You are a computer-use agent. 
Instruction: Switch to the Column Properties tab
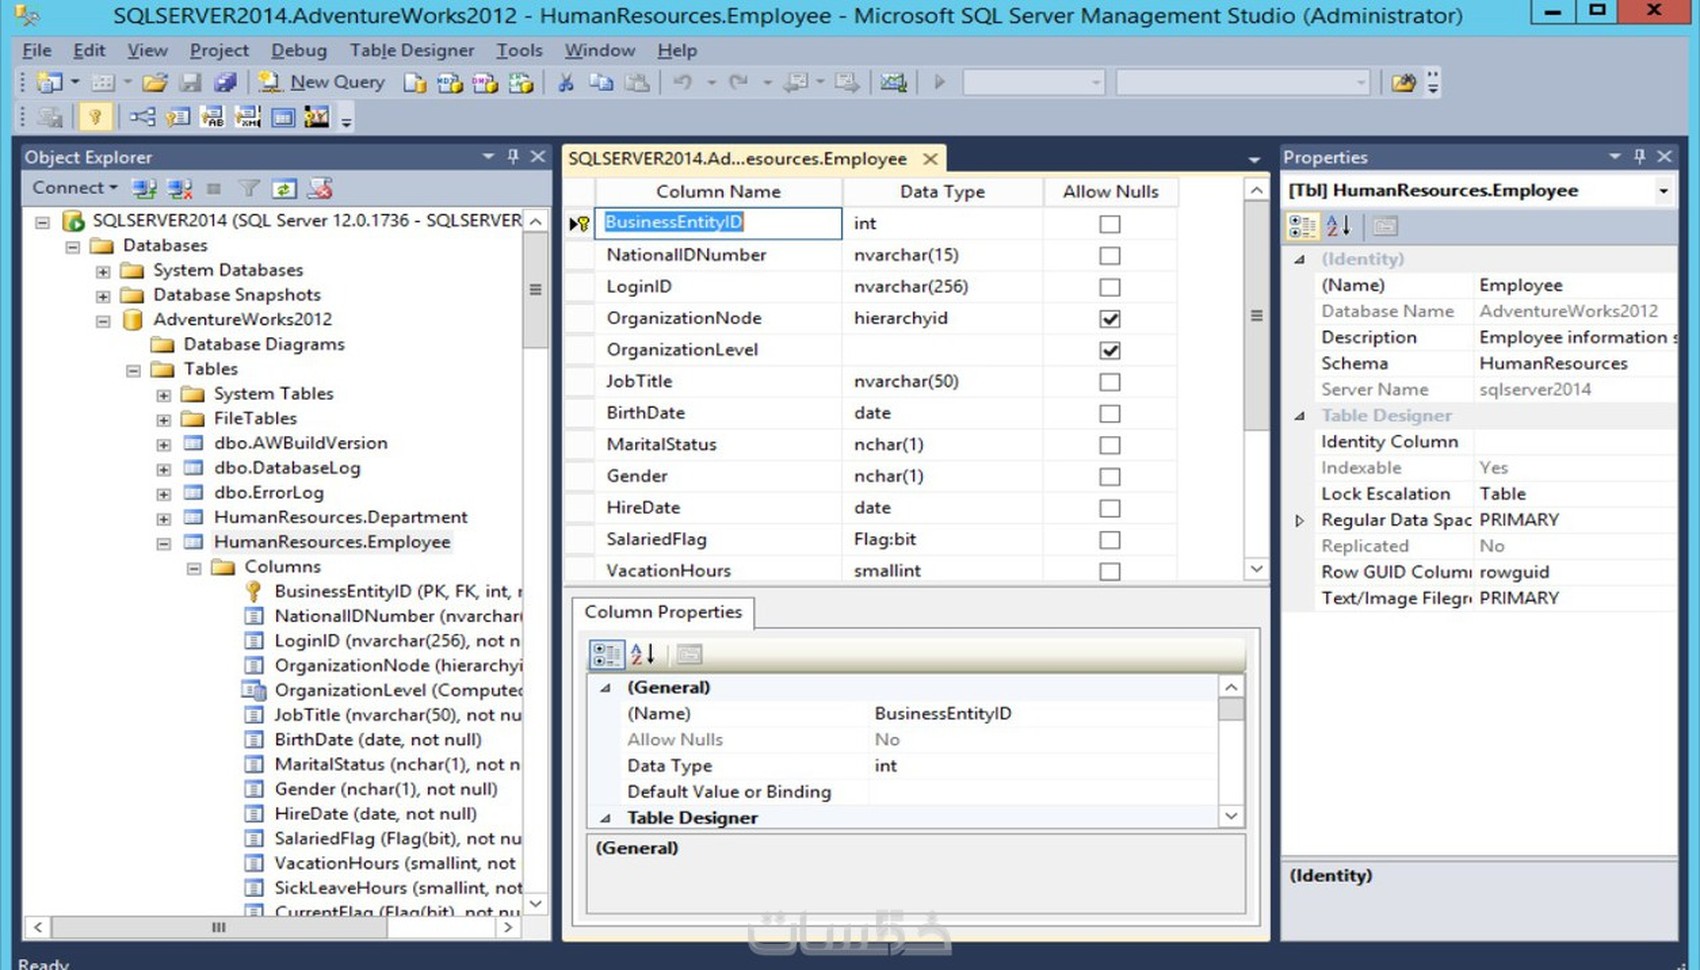tap(663, 612)
